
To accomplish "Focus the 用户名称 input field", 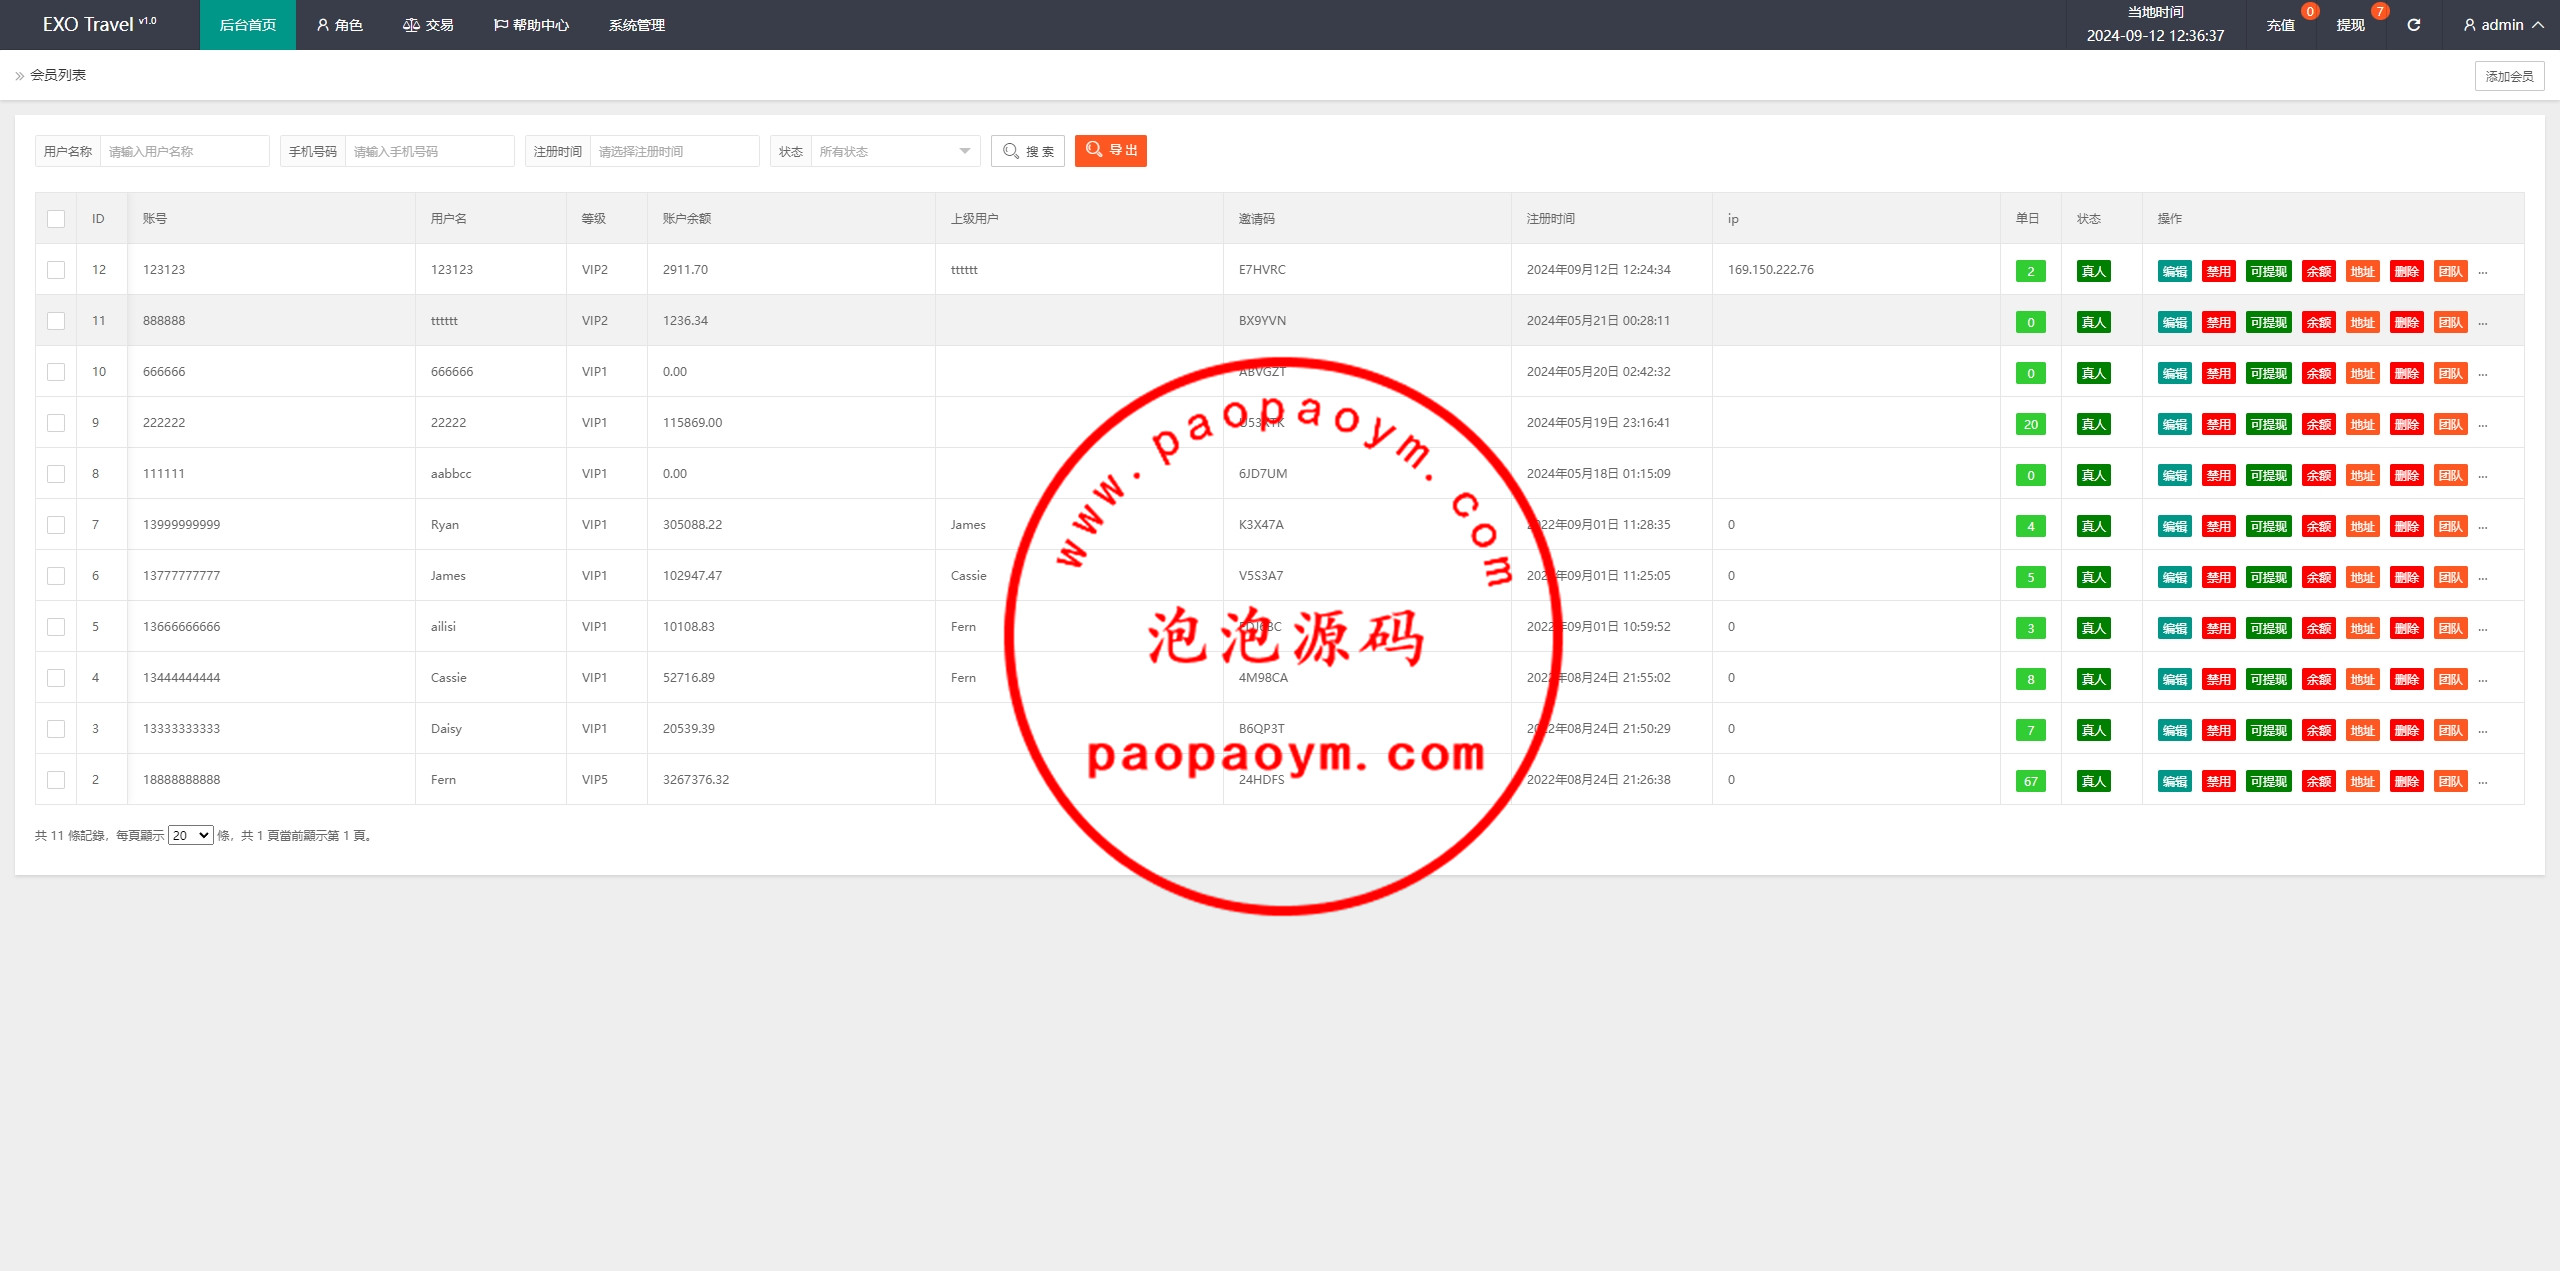I will (x=184, y=151).
